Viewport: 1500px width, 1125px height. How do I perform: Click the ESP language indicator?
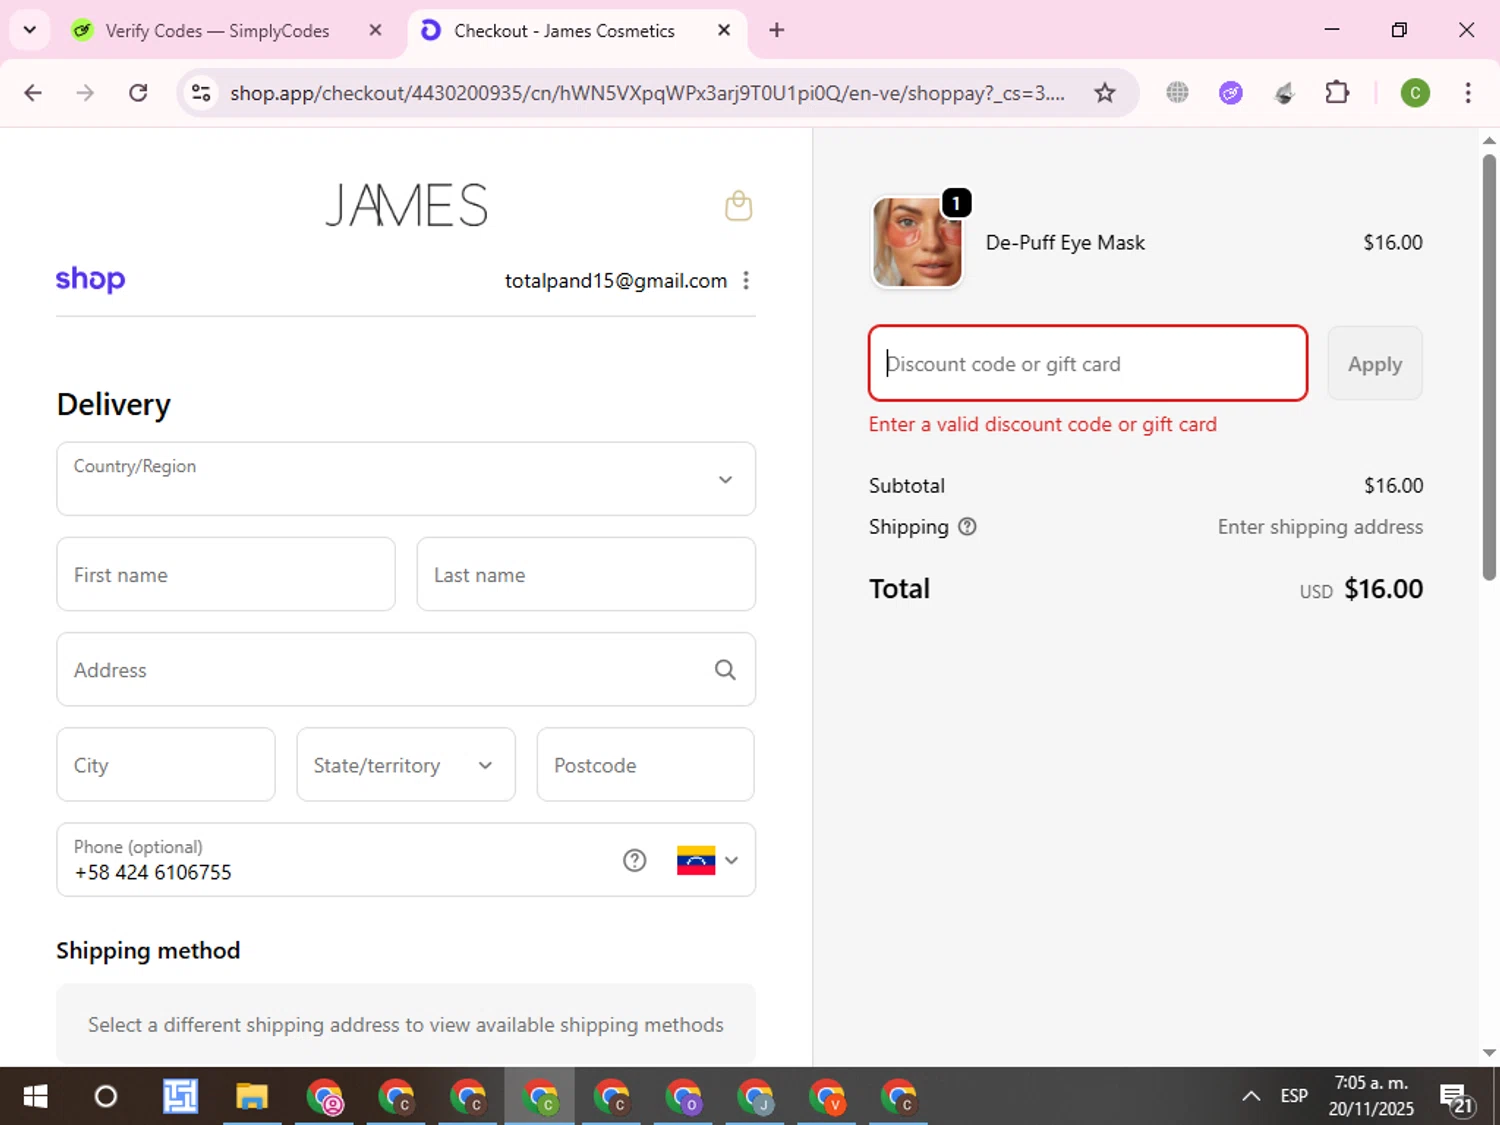point(1294,1096)
